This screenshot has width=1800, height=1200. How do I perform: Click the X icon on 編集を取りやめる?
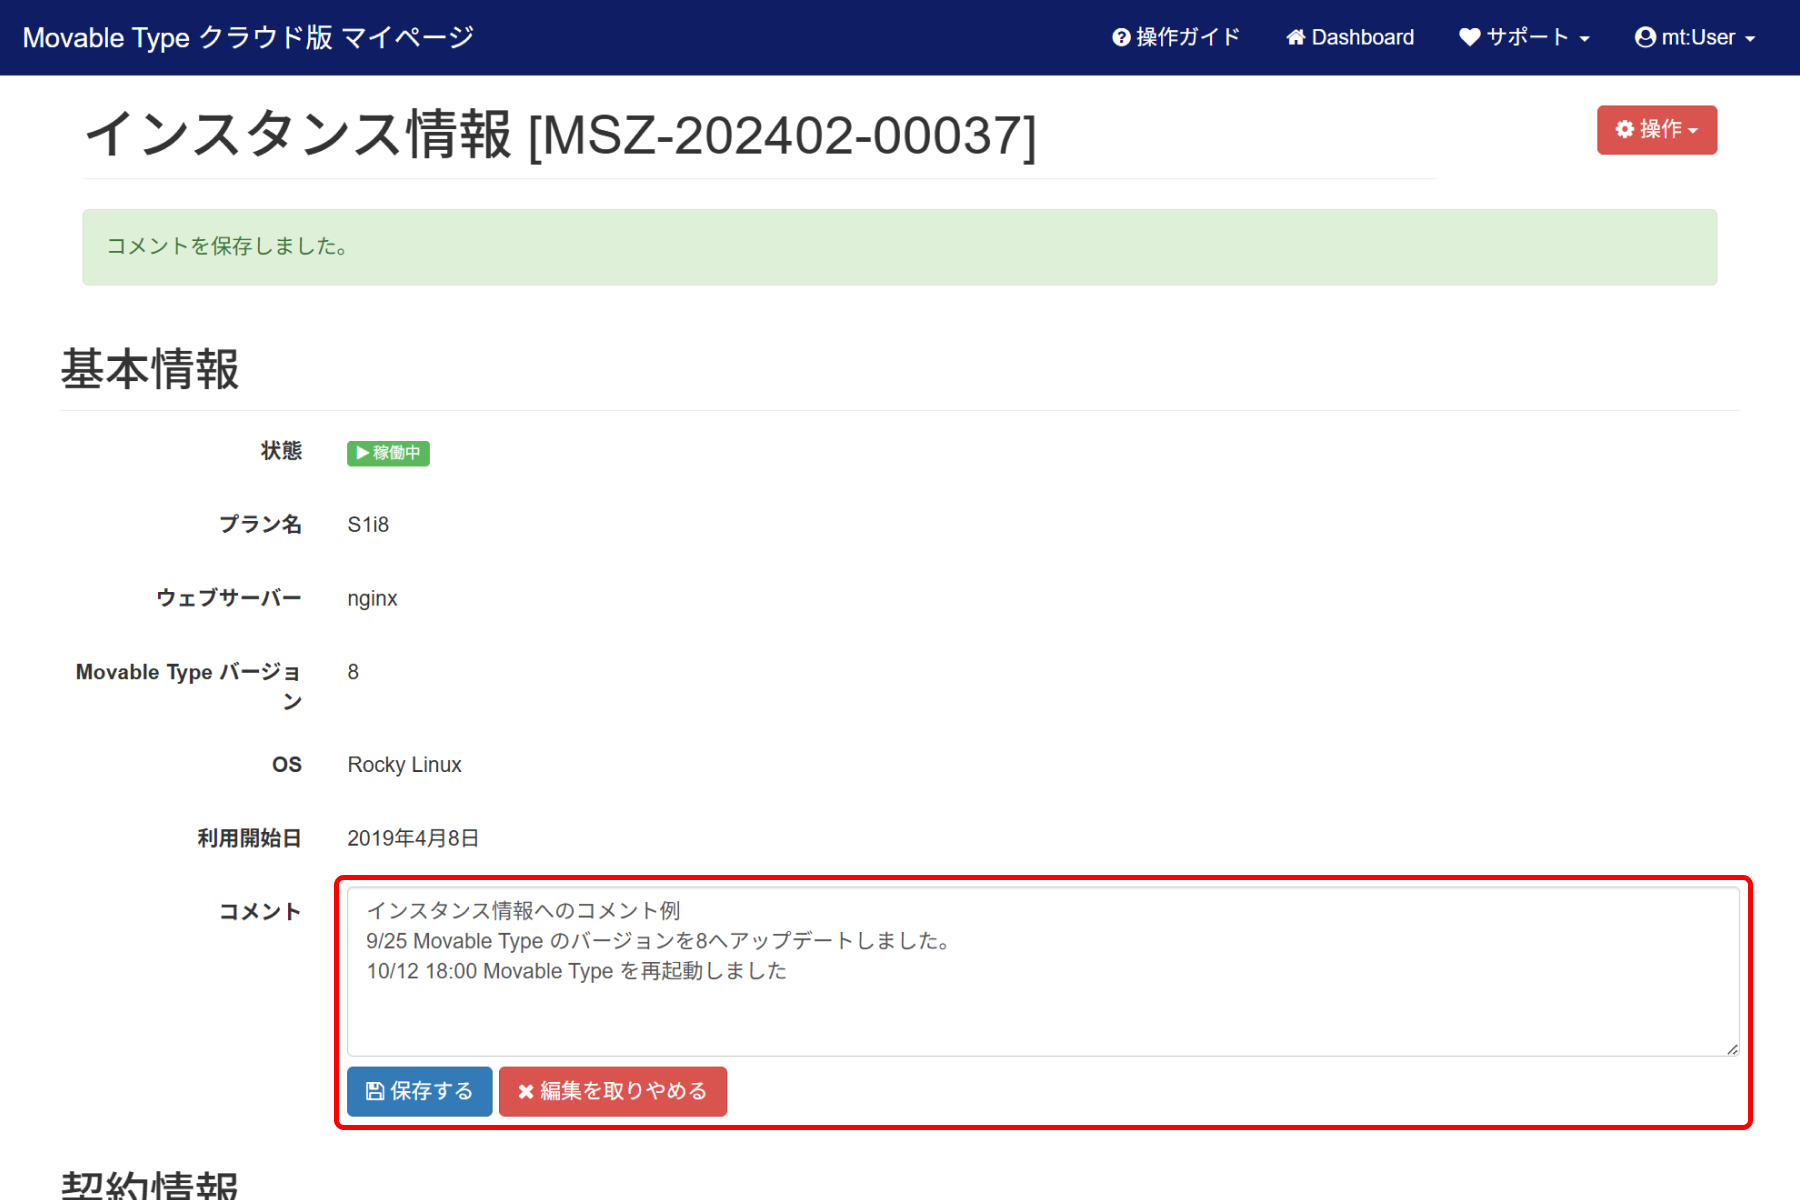click(525, 1092)
